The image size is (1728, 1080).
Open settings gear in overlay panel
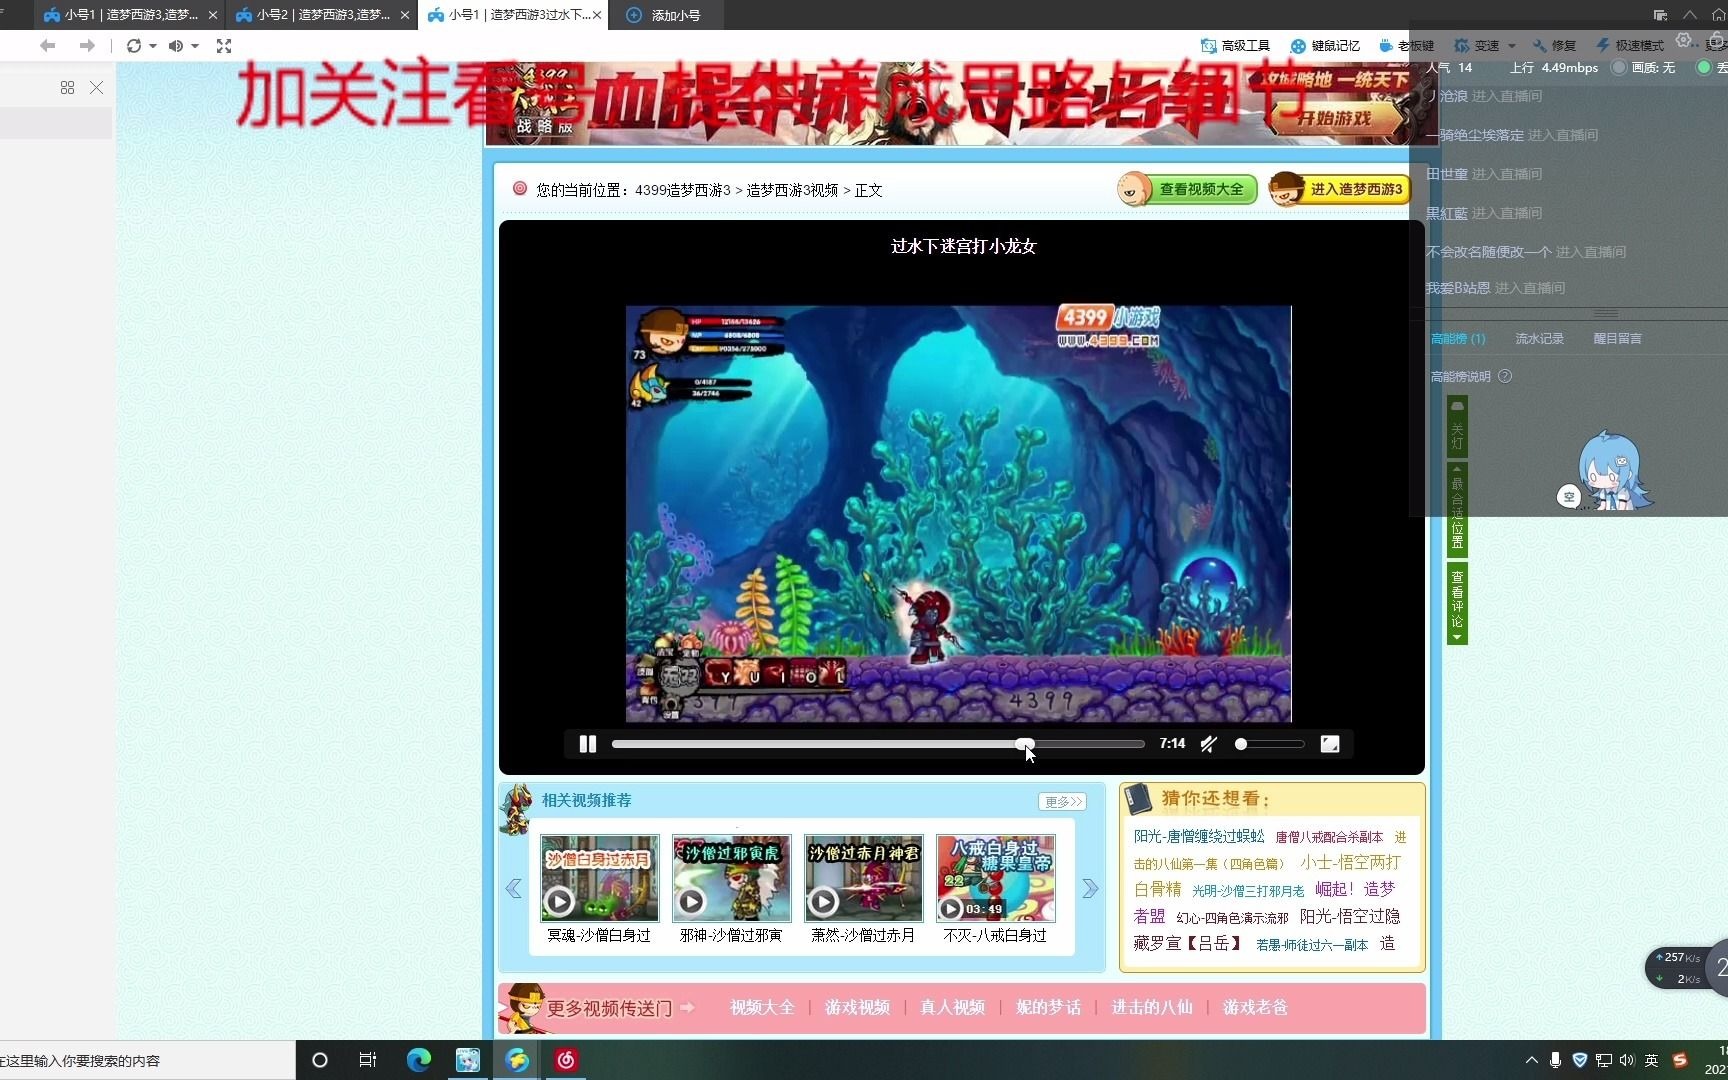[1684, 40]
